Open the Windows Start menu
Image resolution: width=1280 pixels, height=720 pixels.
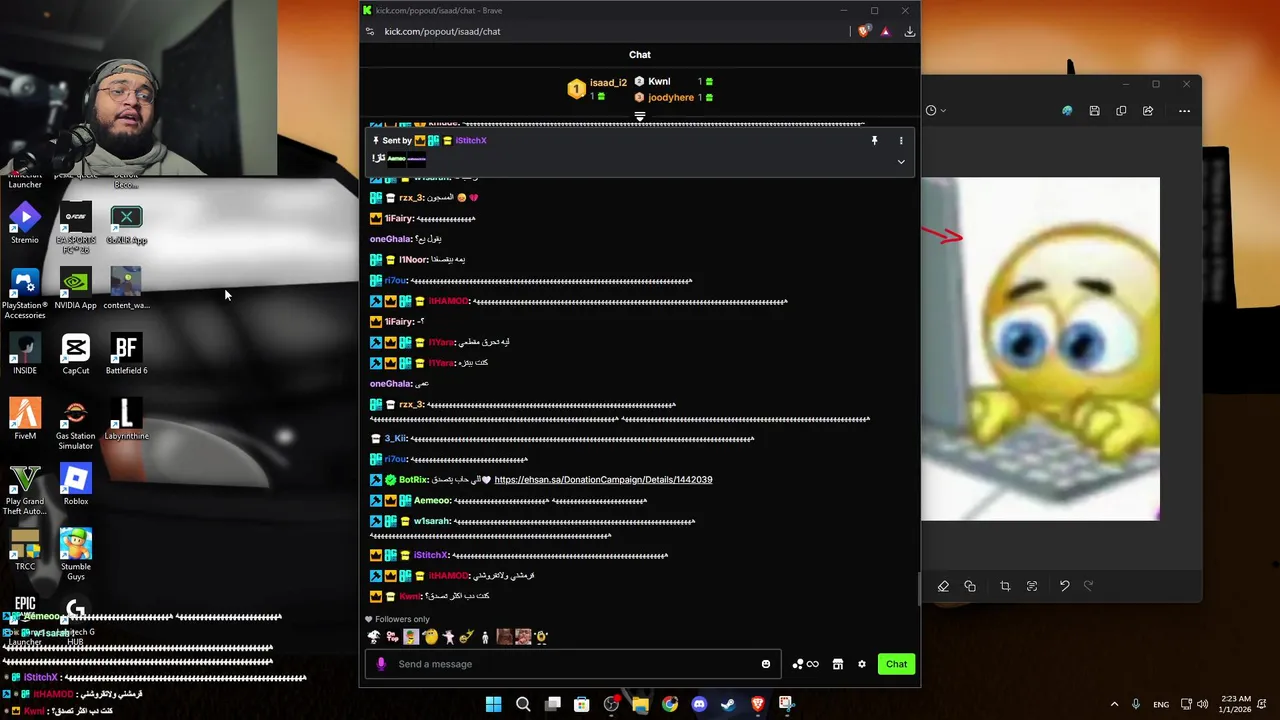(493, 704)
